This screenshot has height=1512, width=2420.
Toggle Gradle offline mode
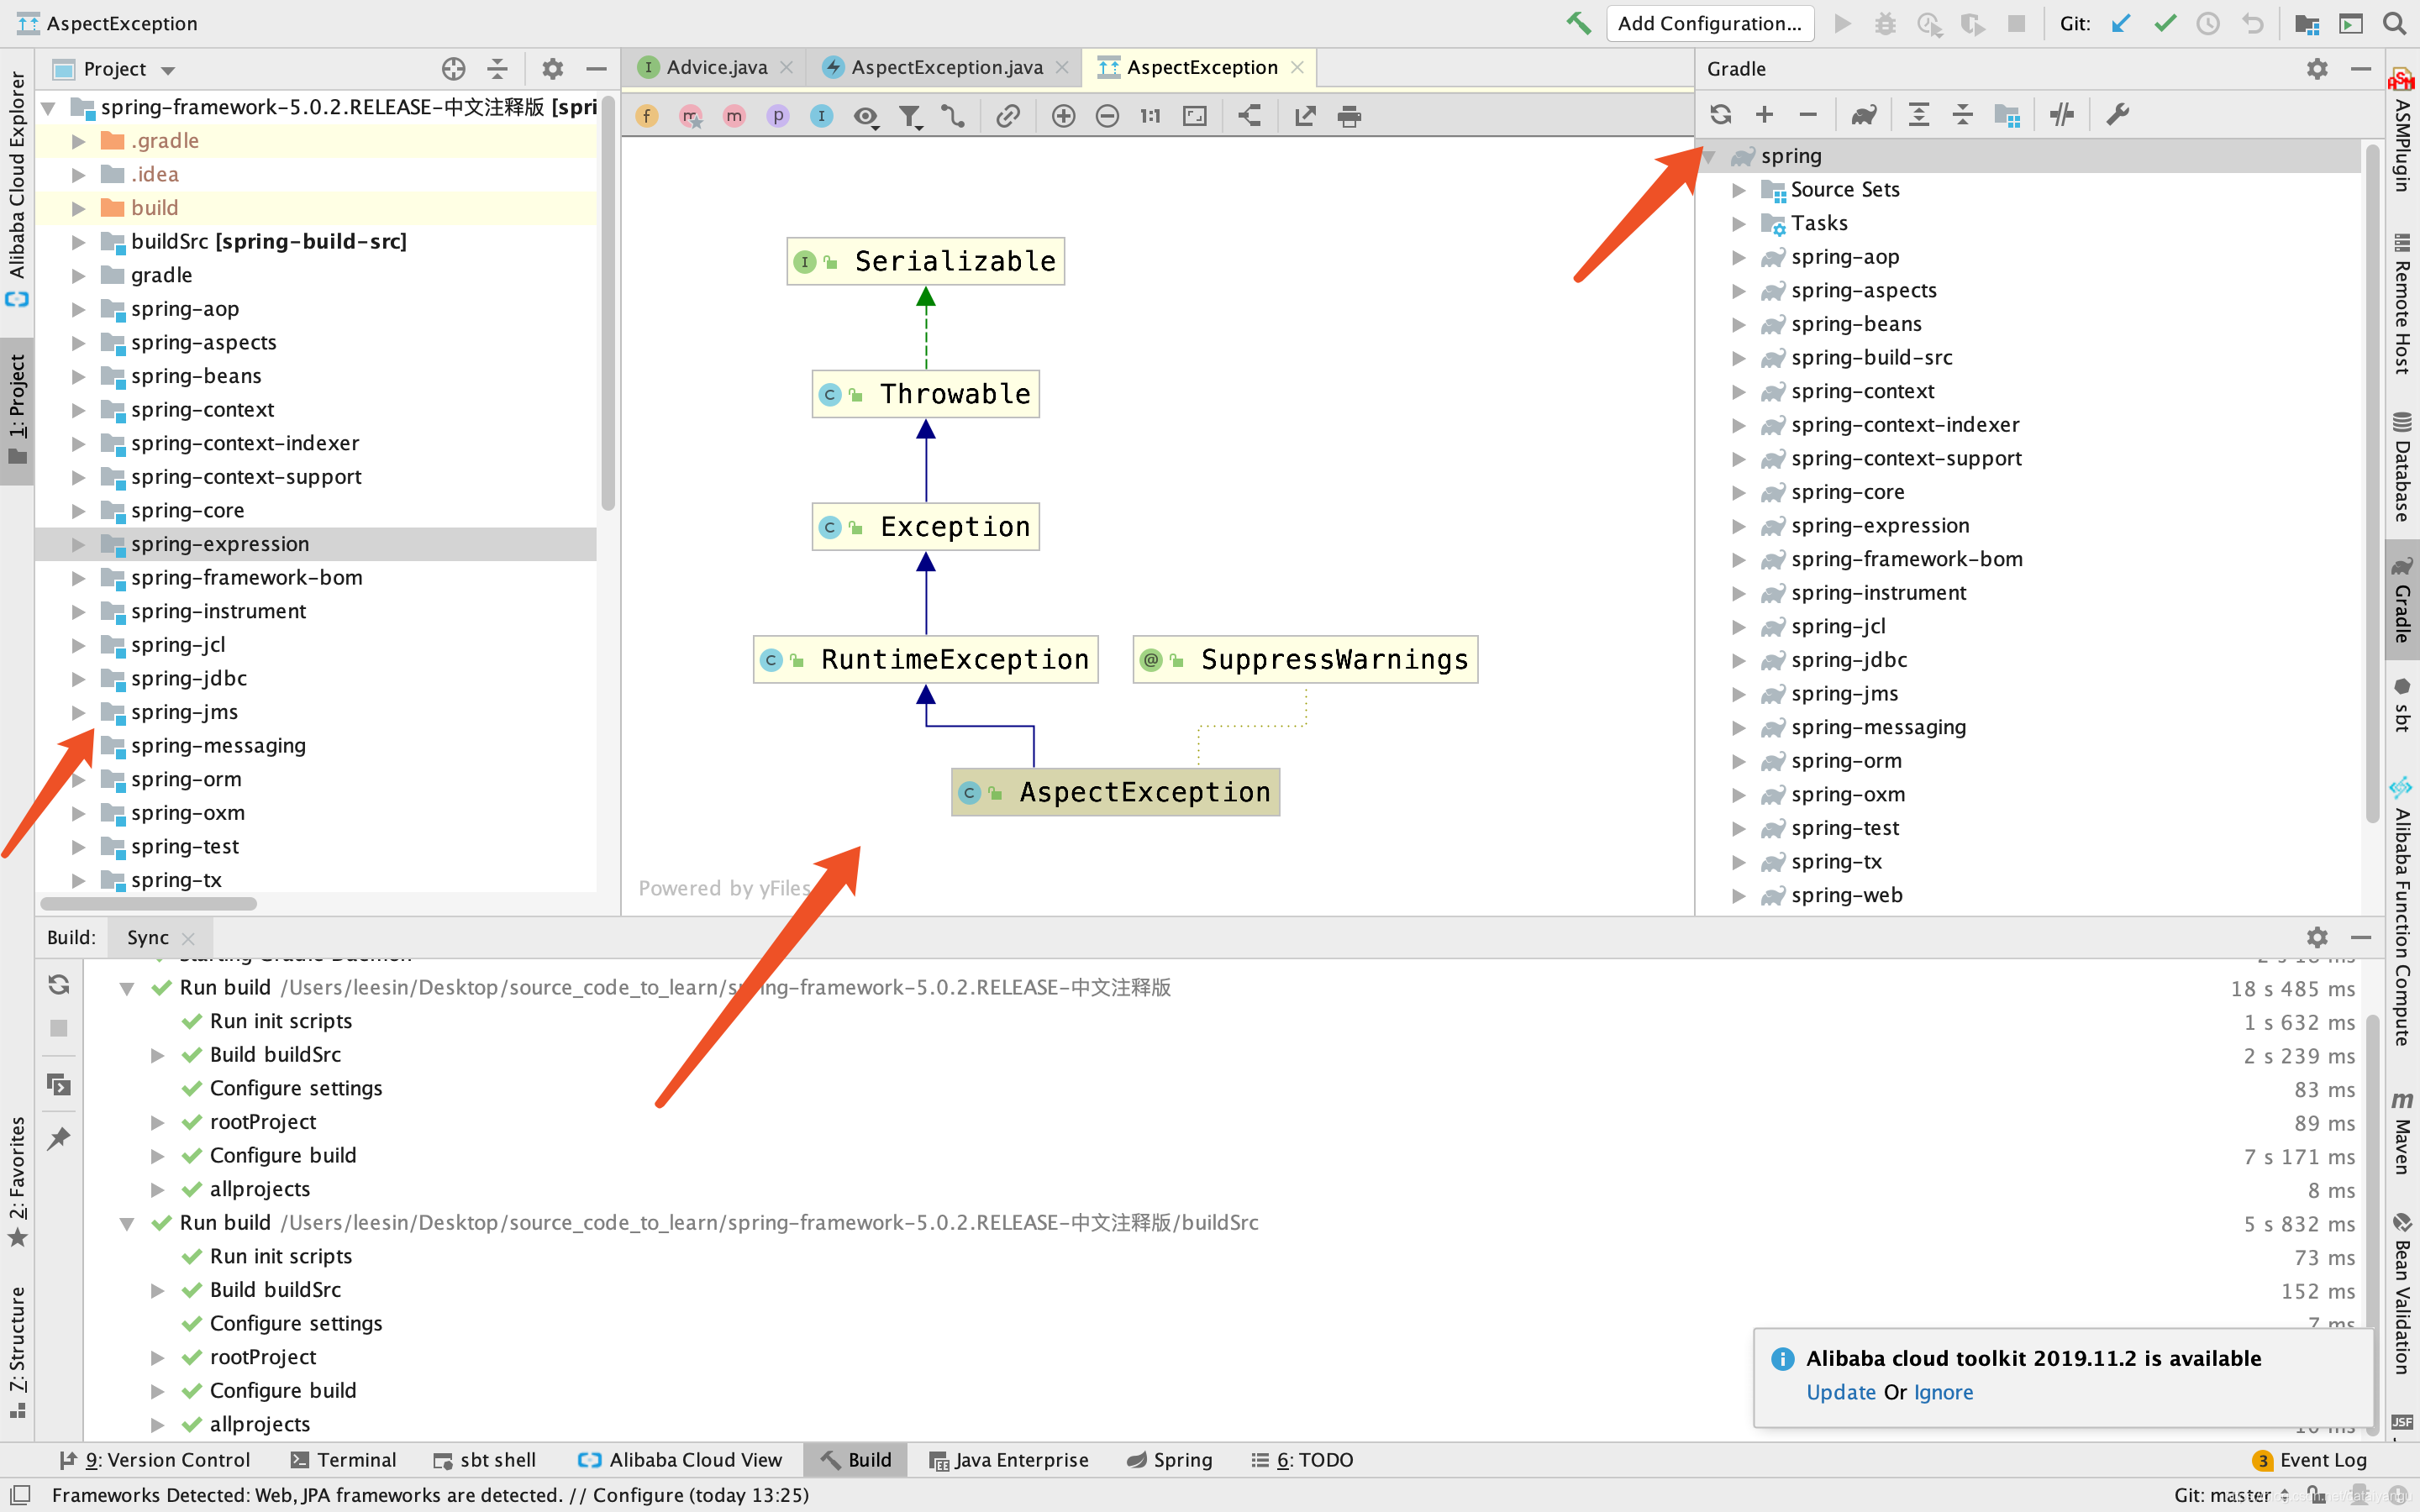click(x=2062, y=114)
